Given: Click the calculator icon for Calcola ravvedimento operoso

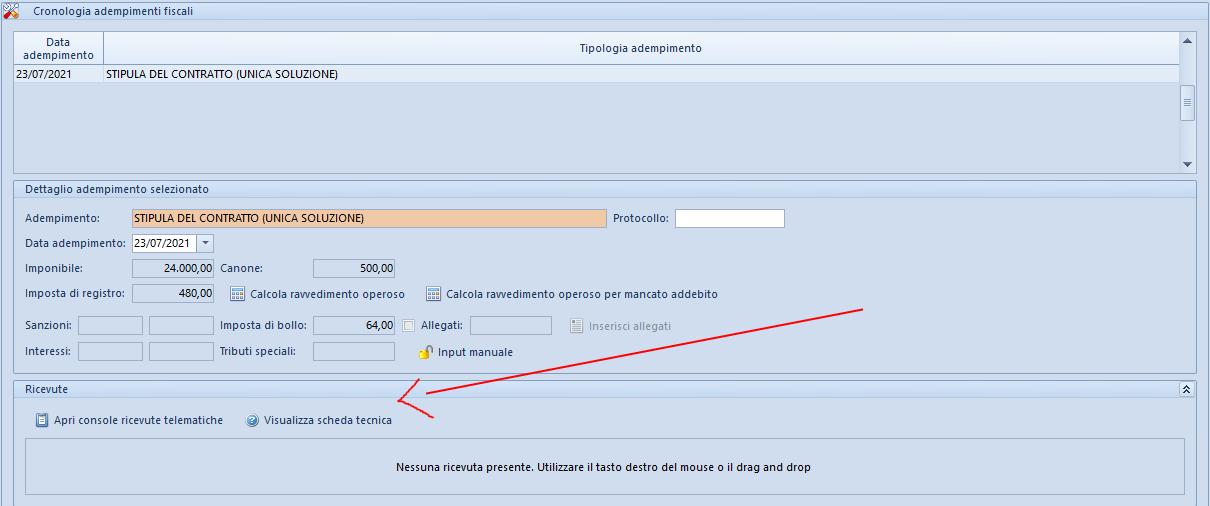Looking at the screenshot, I should click(238, 294).
